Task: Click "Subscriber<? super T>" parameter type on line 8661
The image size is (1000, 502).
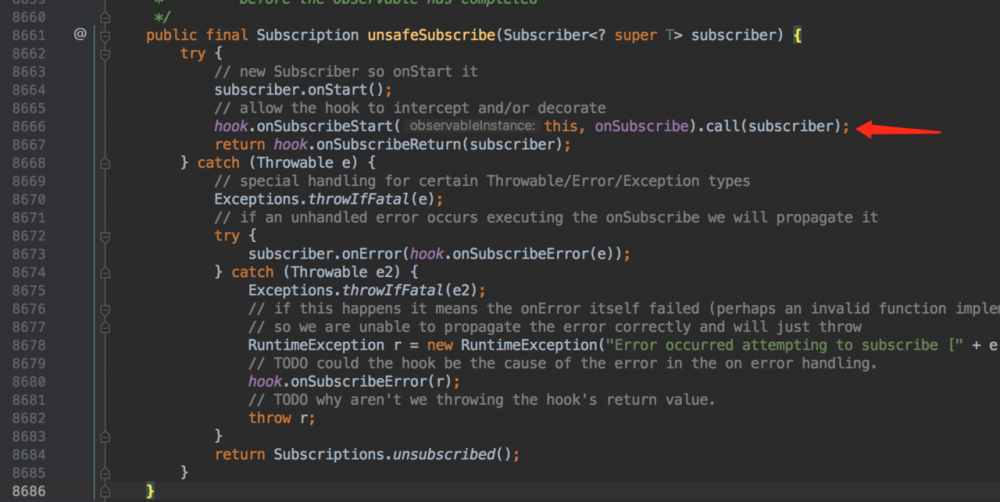Action: tap(592, 35)
